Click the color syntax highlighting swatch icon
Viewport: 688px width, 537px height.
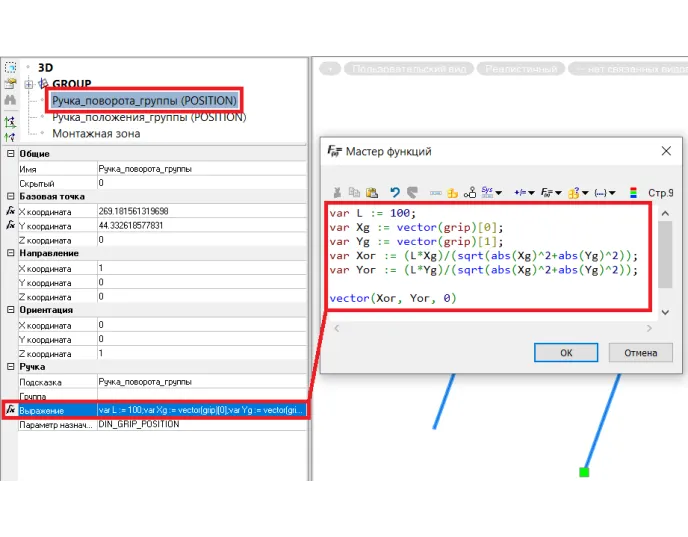click(x=633, y=192)
